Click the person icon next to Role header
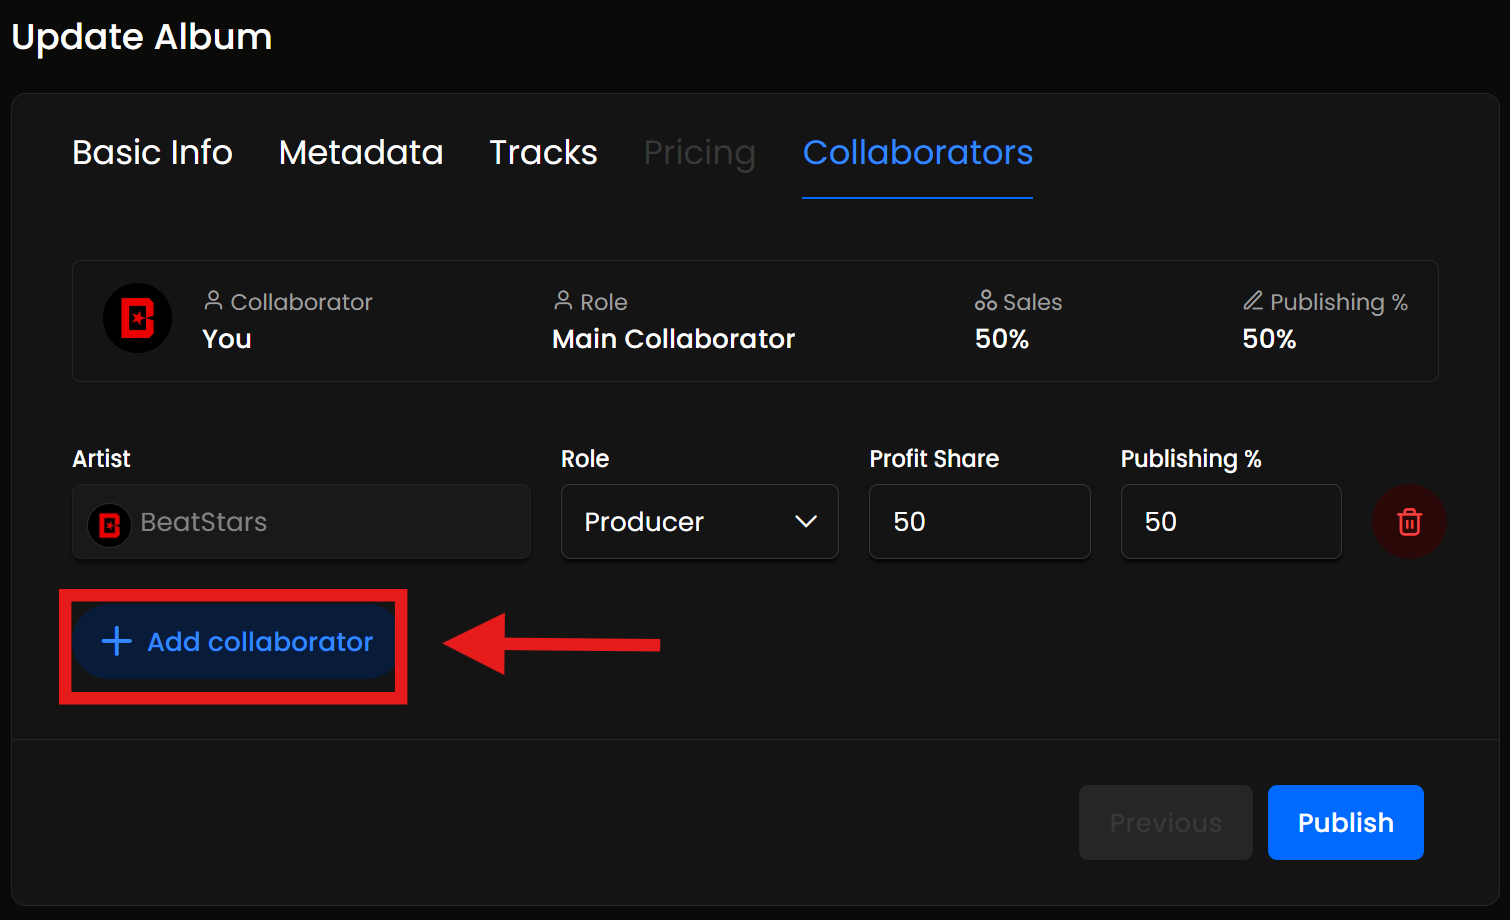 coord(563,300)
